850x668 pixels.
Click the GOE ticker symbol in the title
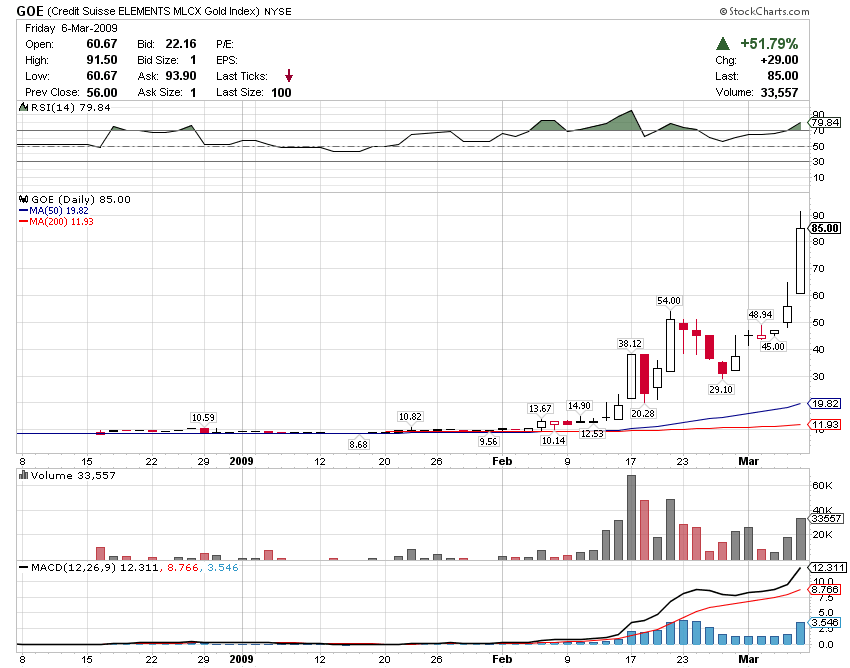point(30,11)
